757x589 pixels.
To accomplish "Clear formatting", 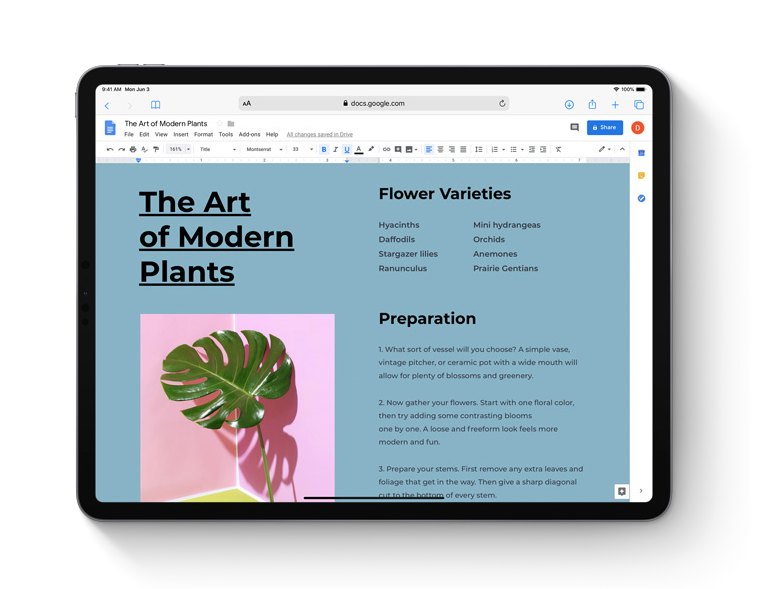I will (x=558, y=150).
